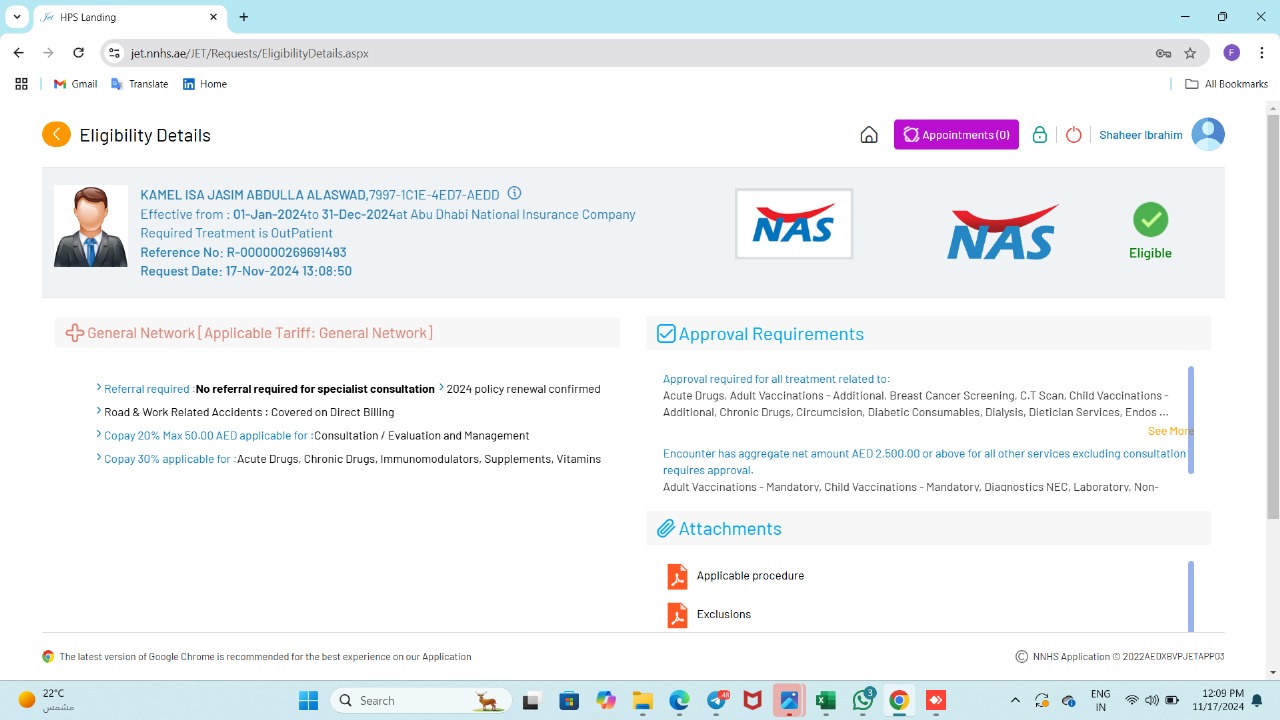The image size is (1280, 720).
Task: Open the Exclusions PDF icon
Action: tap(677, 615)
